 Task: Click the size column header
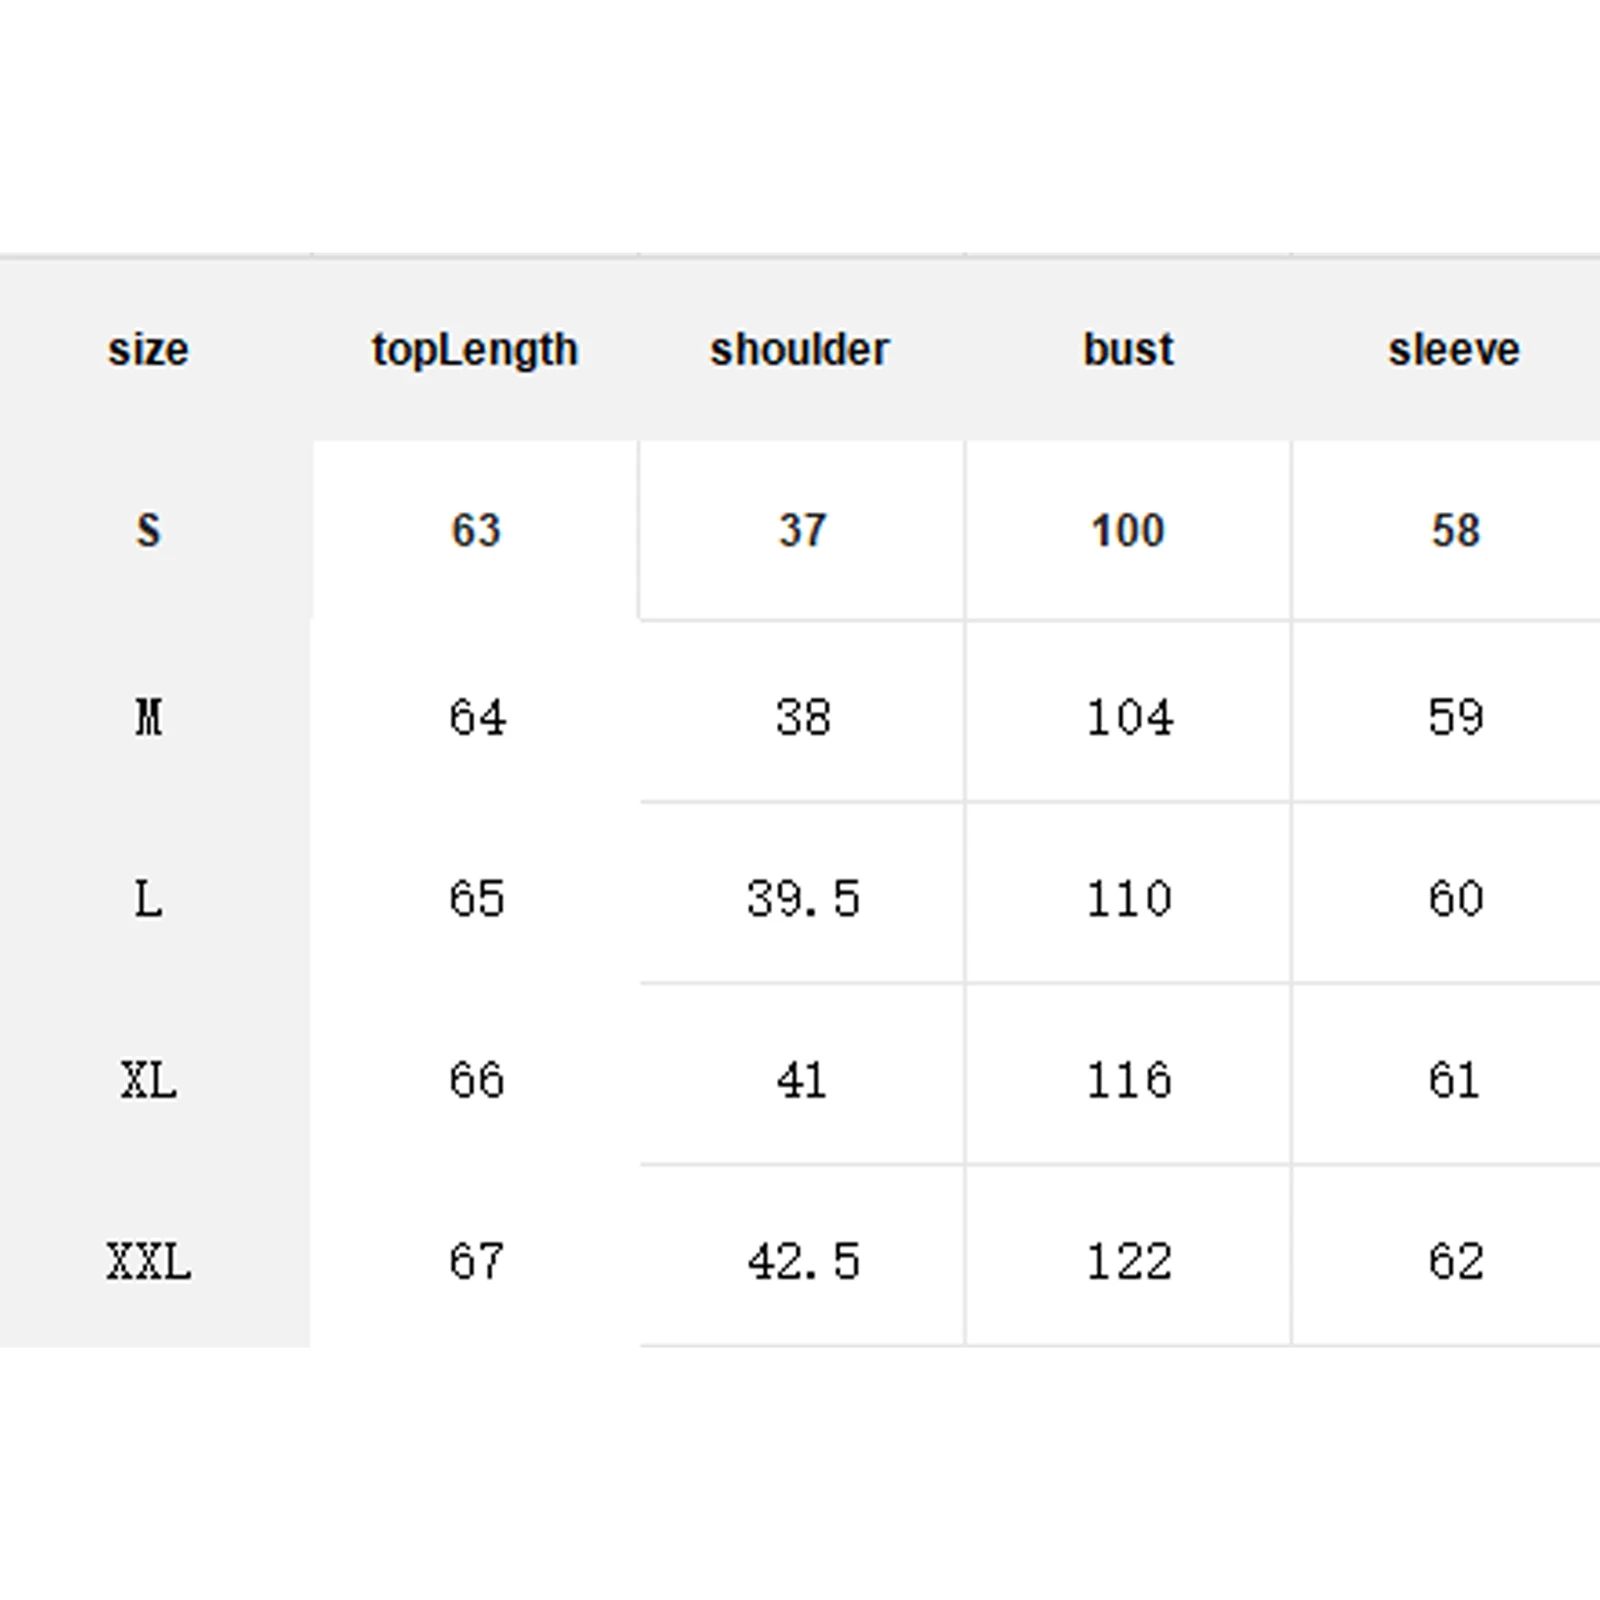[148, 350]
